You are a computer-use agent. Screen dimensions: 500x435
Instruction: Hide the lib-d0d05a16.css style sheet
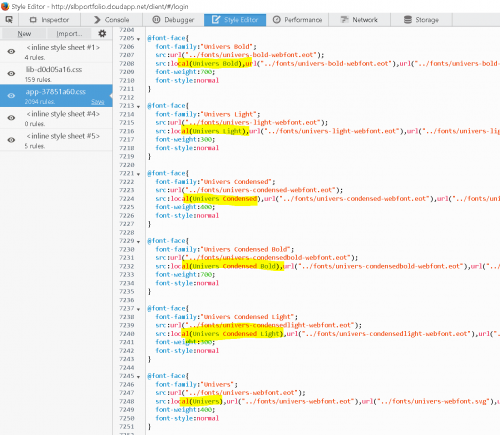pyautogui.click(x=11, y=73)
